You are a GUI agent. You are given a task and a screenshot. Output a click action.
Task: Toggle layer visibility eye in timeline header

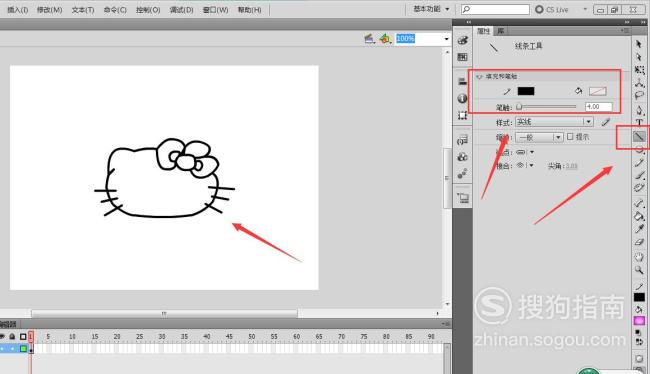point(2,336)
